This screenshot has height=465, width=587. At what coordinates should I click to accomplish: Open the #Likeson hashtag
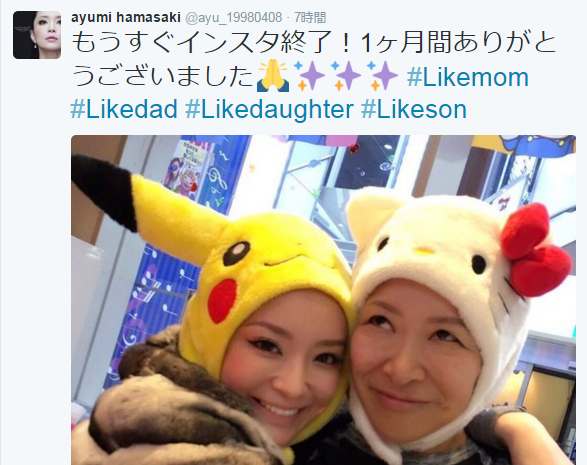coord(414,109)
